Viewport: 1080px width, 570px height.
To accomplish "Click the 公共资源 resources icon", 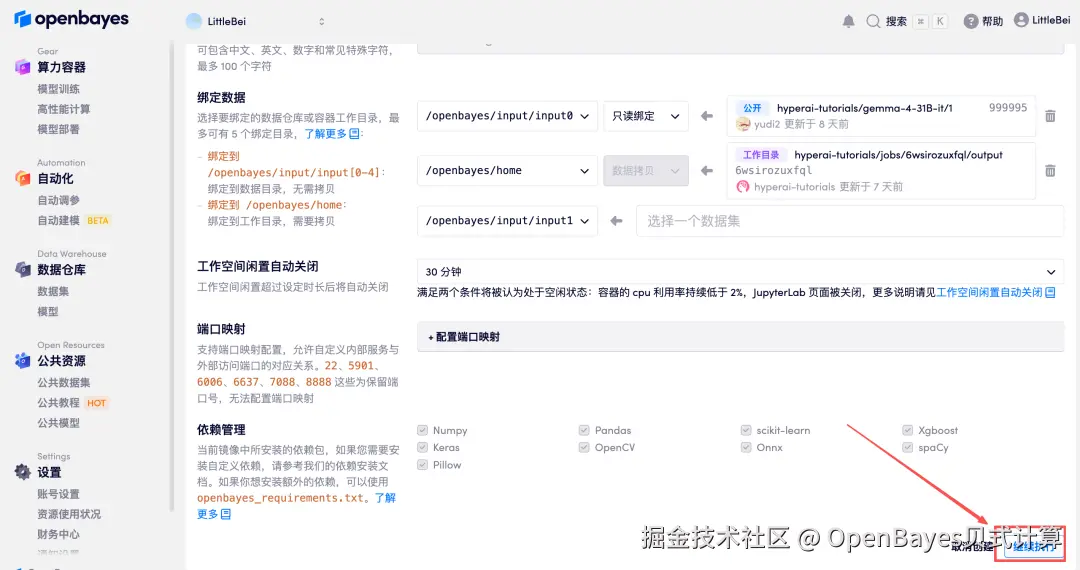I will click(23, 360).
